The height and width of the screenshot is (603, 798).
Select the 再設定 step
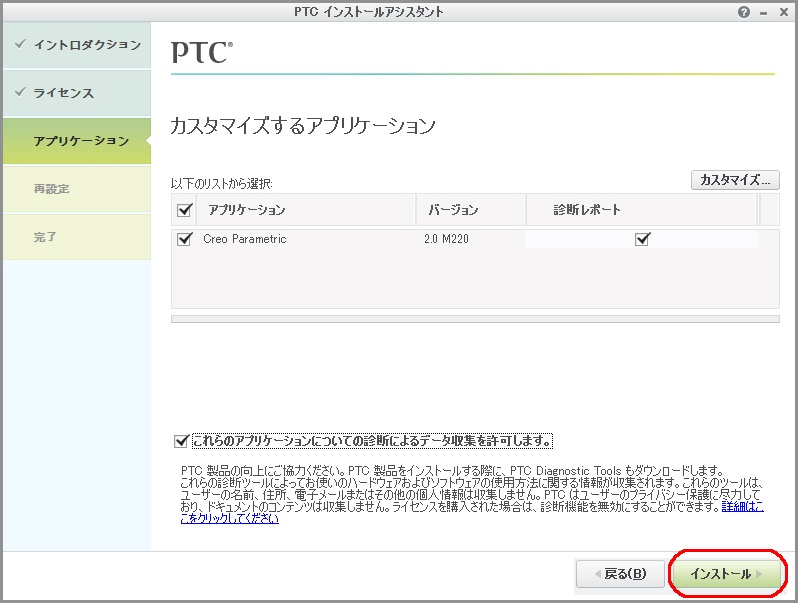[x=77, y=189]
